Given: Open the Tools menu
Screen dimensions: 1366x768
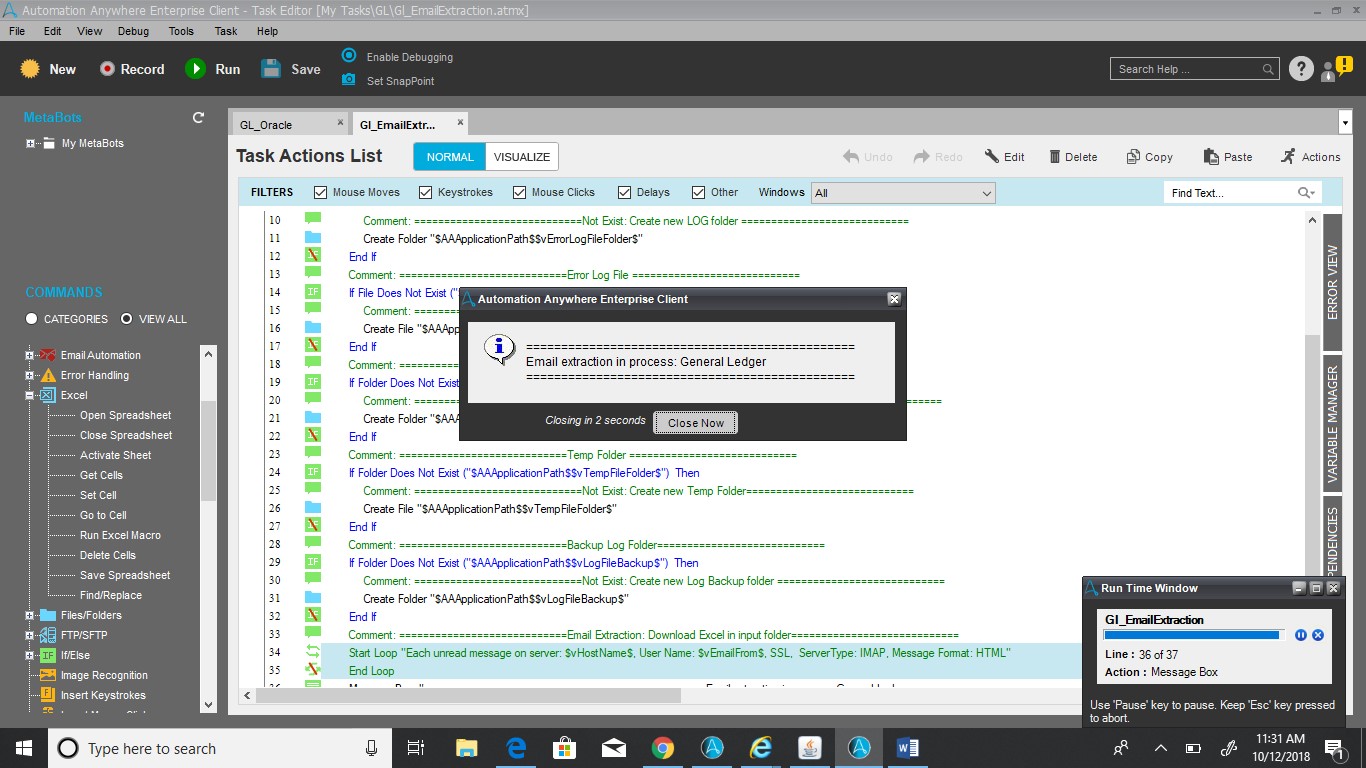Looking at the screenshot, I should (181, 31).
